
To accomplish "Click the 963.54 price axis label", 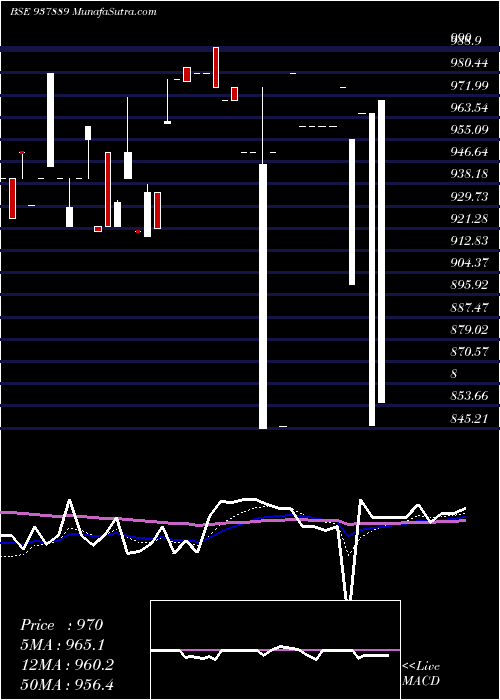I will pos(469,108).
